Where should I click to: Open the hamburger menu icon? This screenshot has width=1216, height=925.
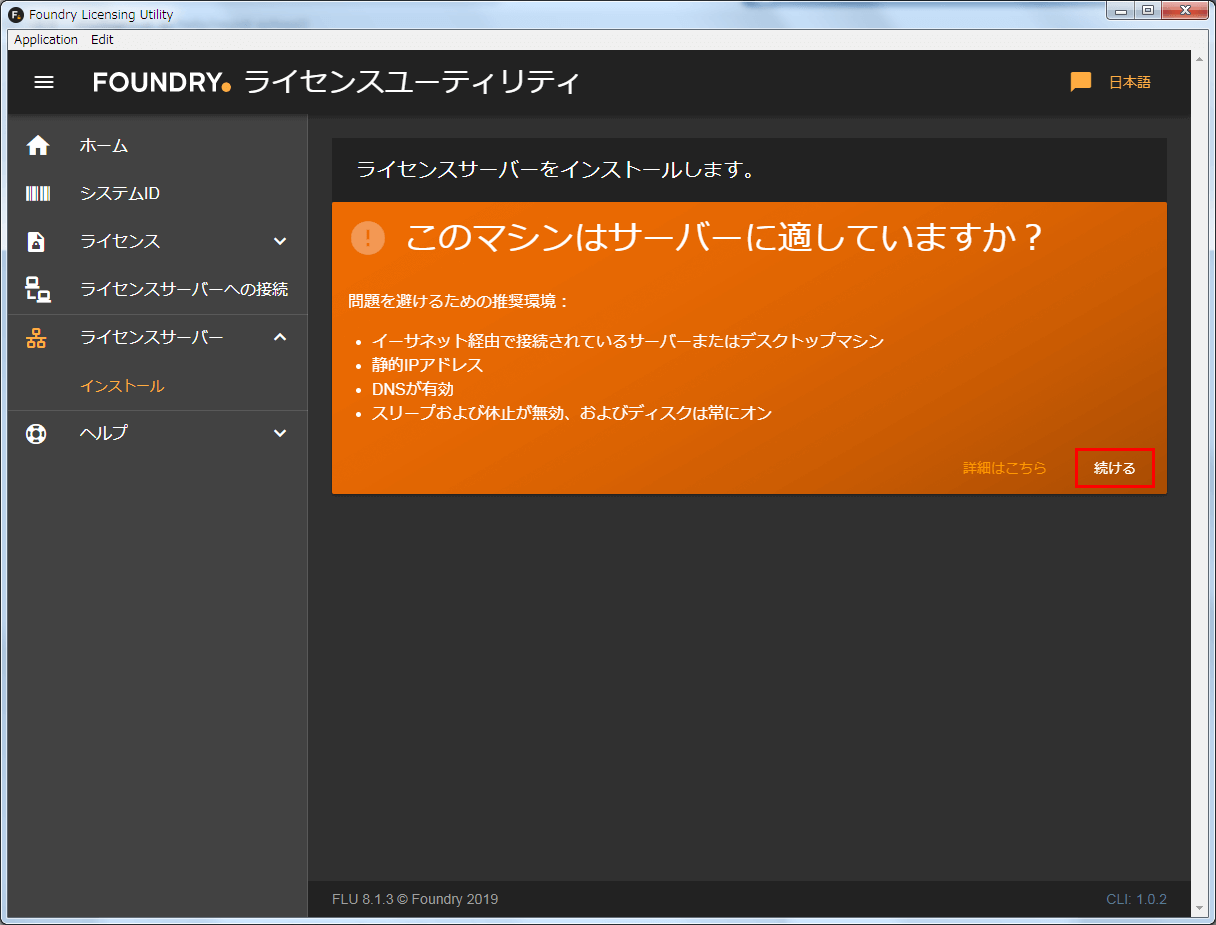coord(44,82)
